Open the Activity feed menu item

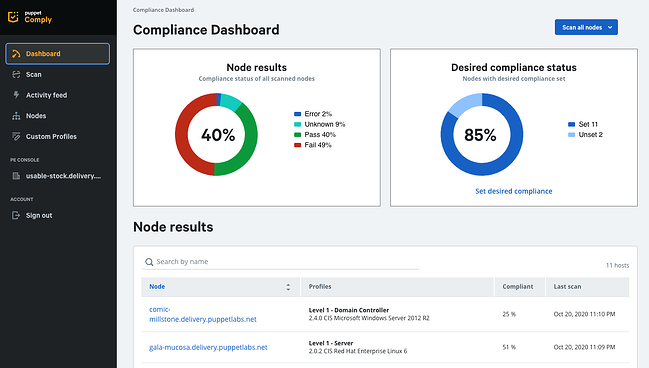[46, 95]
